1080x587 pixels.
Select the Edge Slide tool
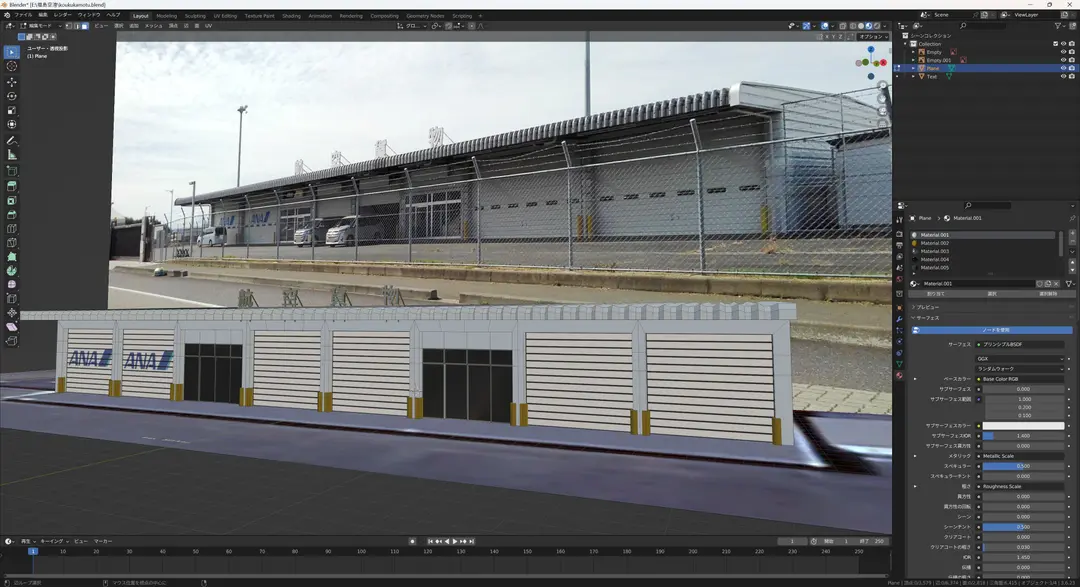(x=12, y=298)
